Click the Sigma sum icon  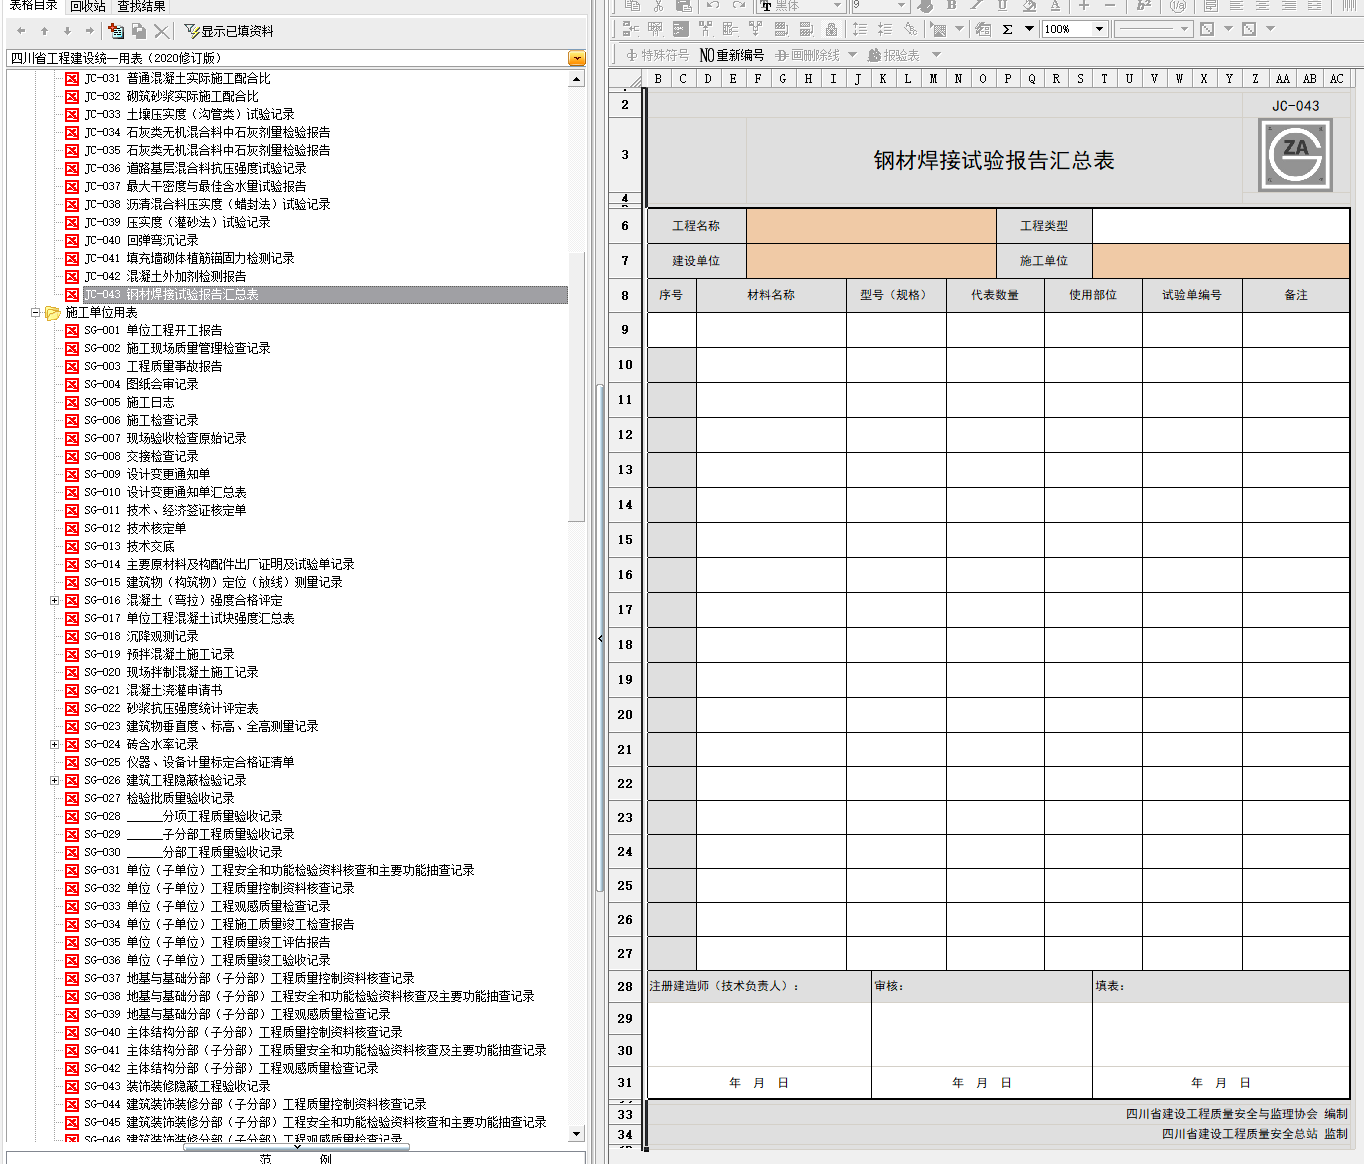coord(1008,29)
